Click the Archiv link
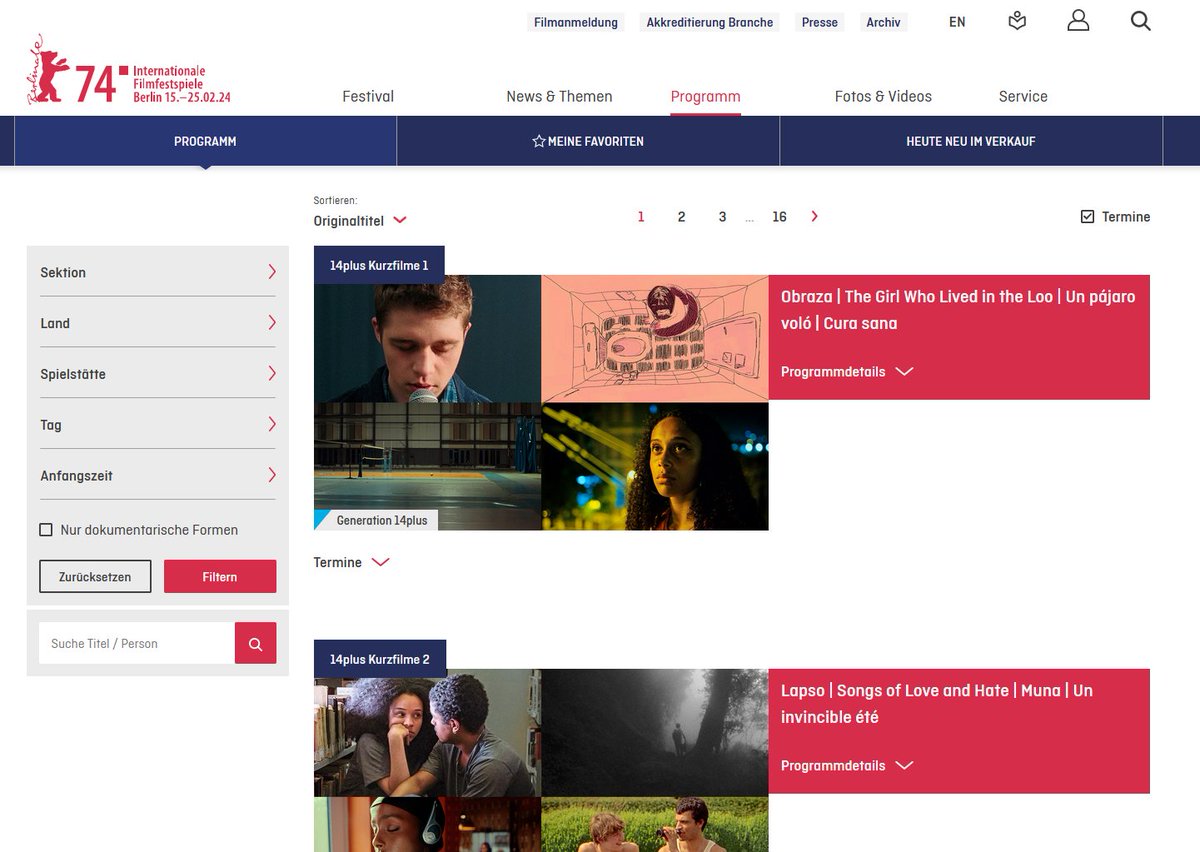The height and width of the screenshot is (852, 1200). click(x=884, y=22)
